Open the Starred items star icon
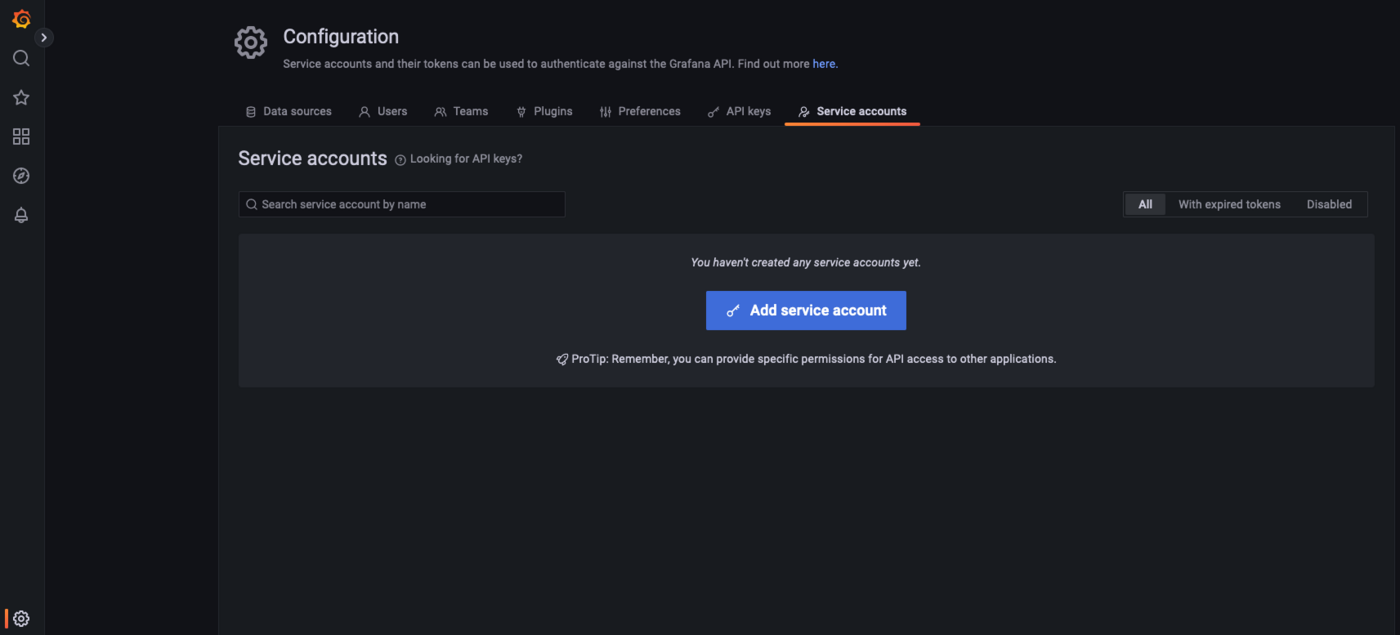Image resolution: width=1400 pixels, height=635 pixels. [21, 97]
